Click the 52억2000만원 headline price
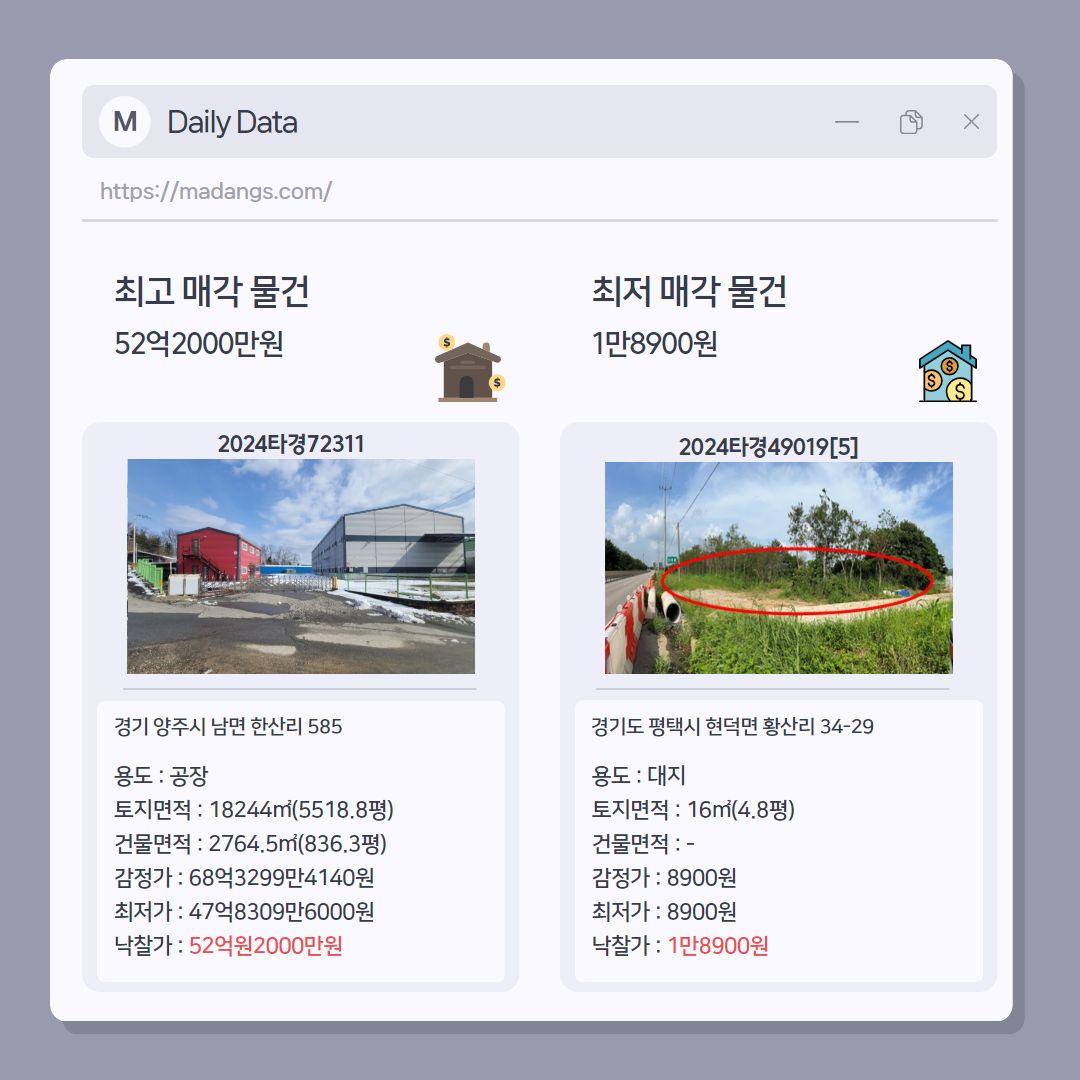The image size is (1080, 1080). click(x=198, y=343)
